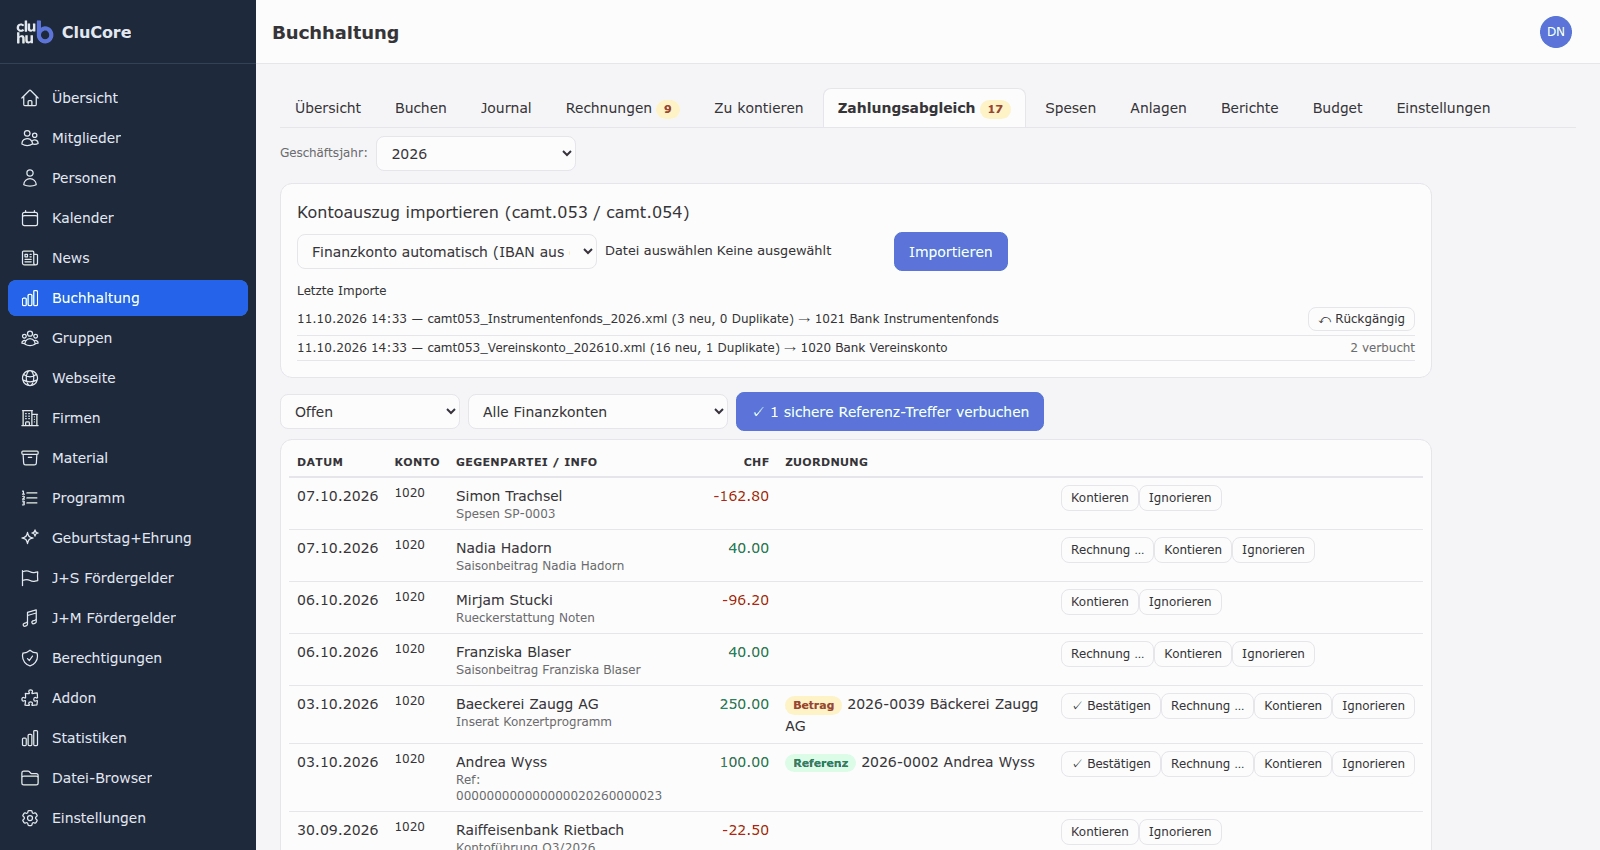Click Rückgängig for the Instrumentenfonds import
1600x850 pixels.
tap(1361, 319)
